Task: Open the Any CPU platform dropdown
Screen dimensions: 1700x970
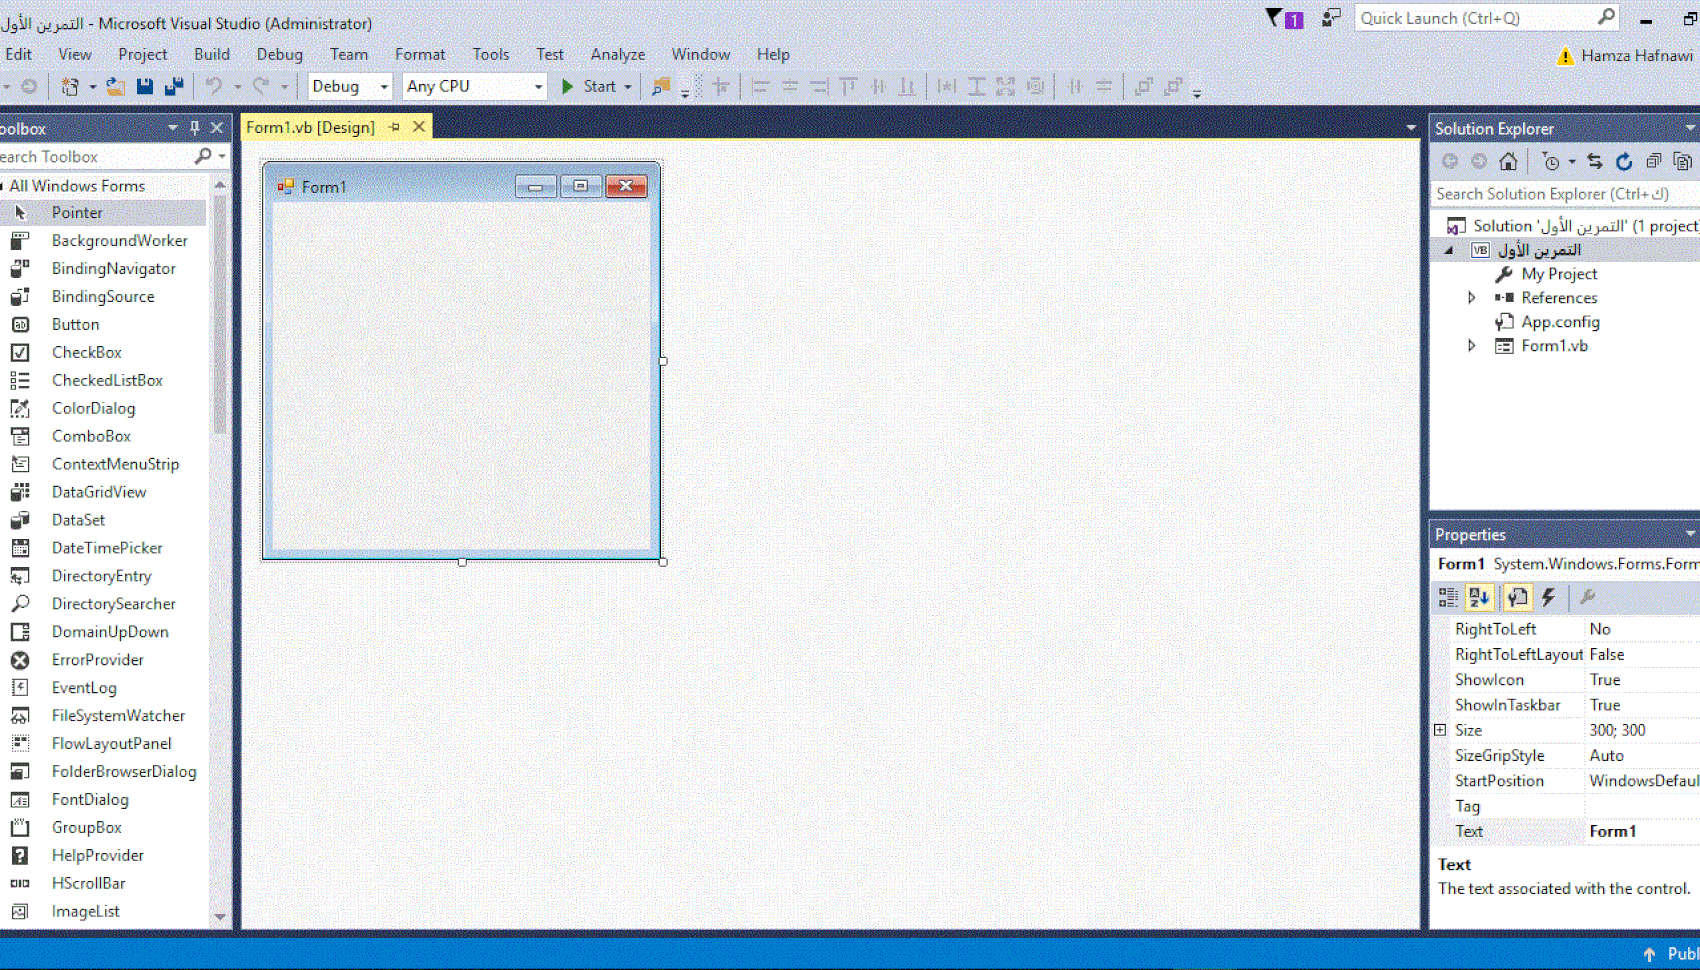Action: click(474, 86)
